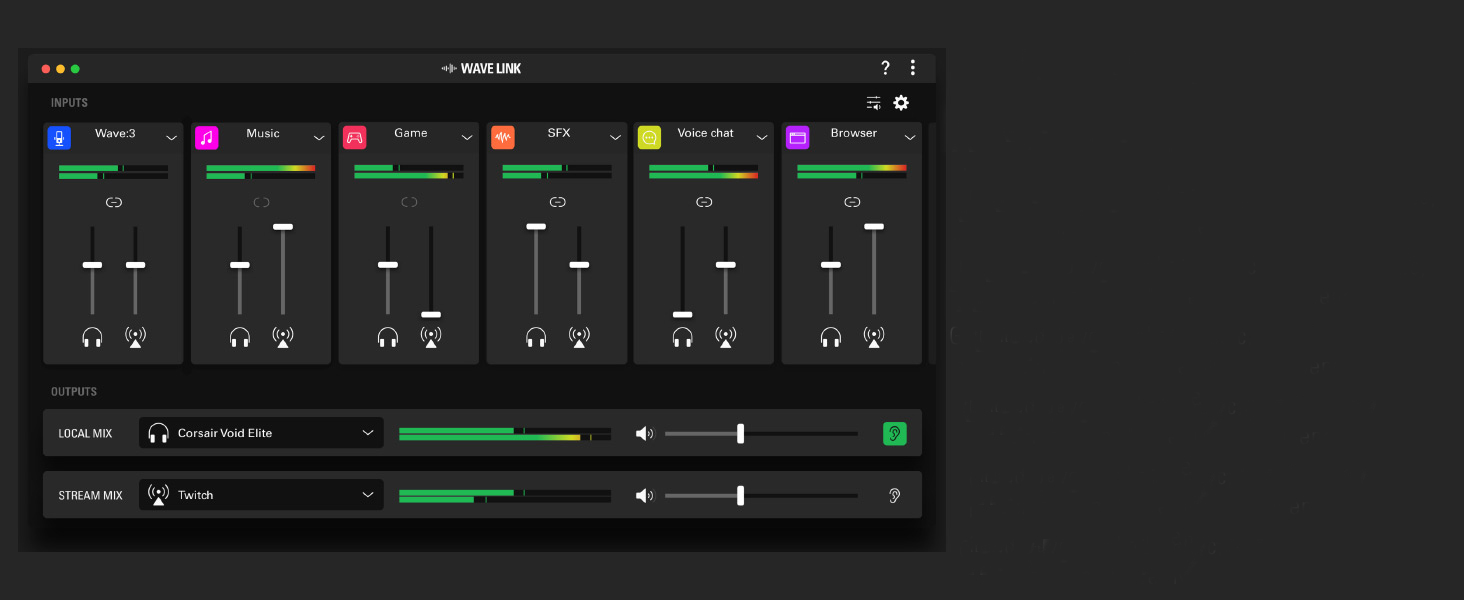
Task: Mute Voice chat stream broadcast output
Action: pyautogui.click(x=726, y=337)
